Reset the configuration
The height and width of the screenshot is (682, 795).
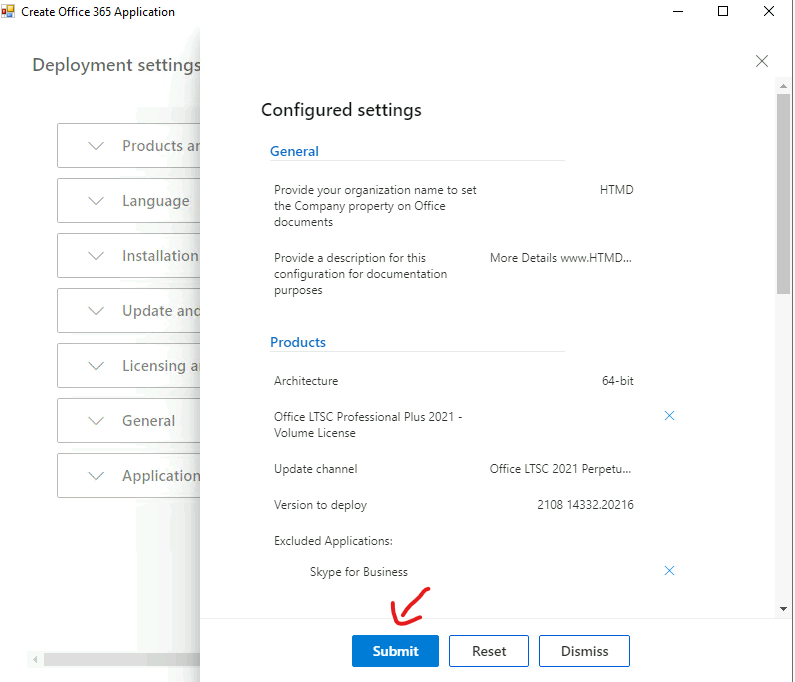click(489, 651)
